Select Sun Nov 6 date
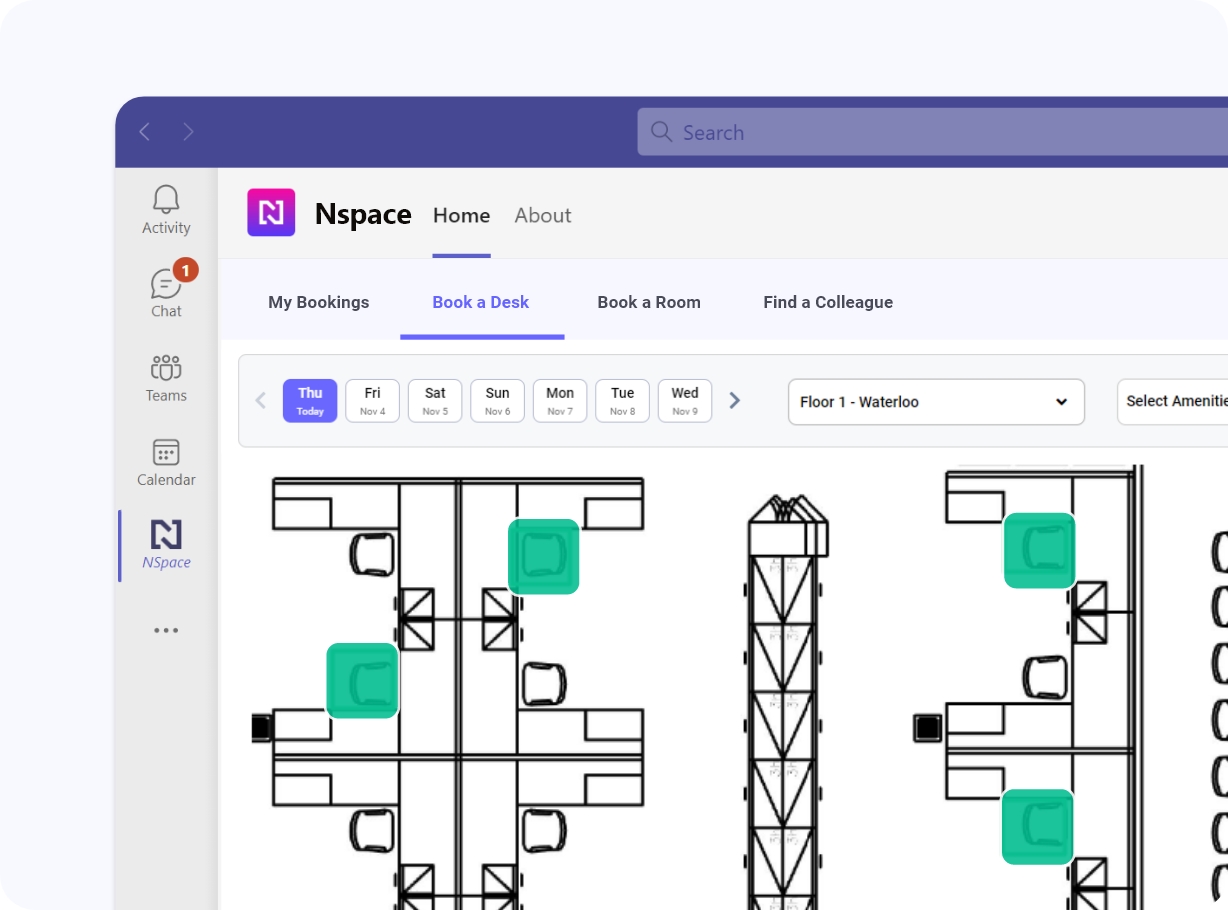 [497, 400]
